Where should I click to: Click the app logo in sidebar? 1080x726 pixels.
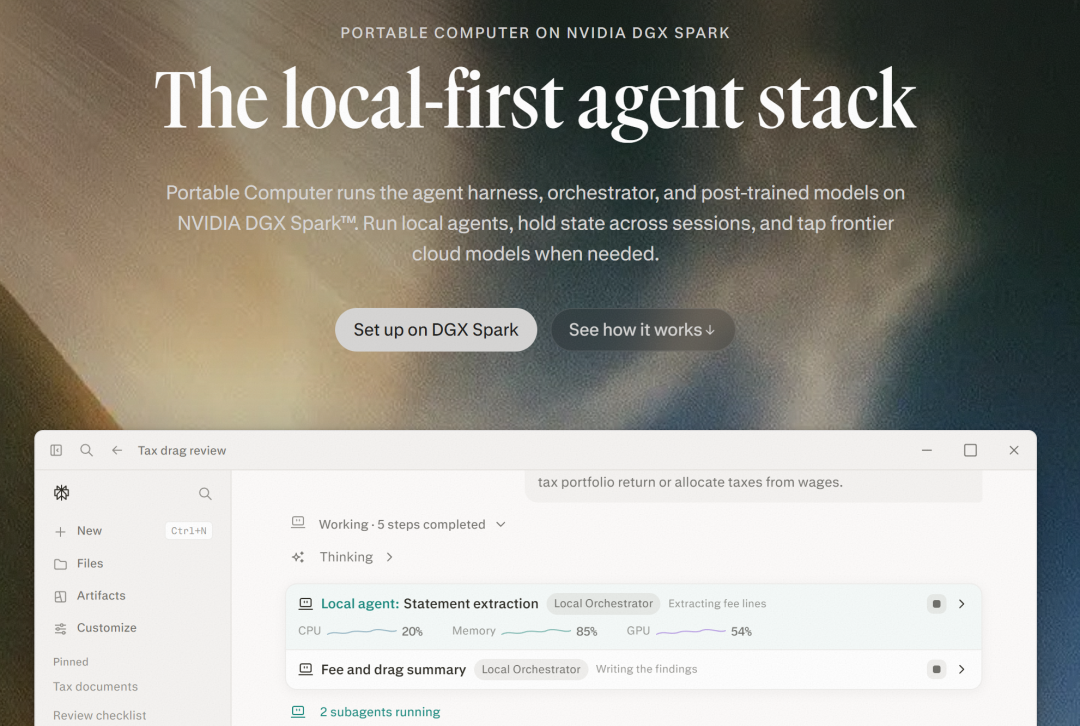tap(61, 493)
